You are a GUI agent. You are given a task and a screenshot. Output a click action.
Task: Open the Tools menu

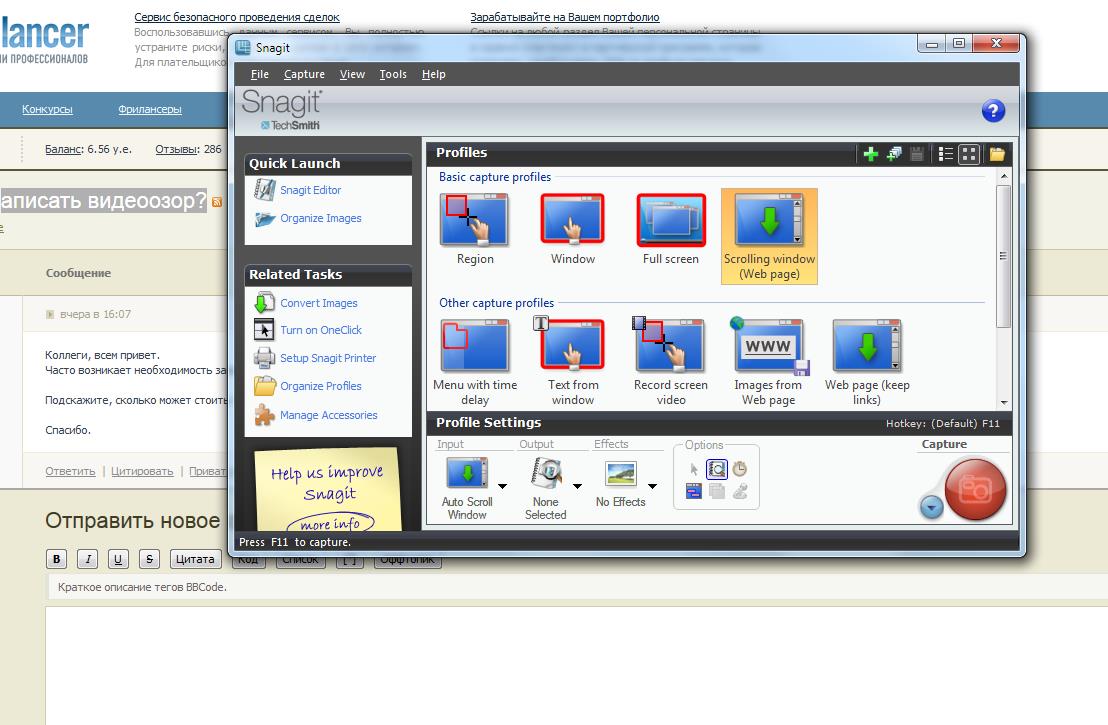coord(393,74)
